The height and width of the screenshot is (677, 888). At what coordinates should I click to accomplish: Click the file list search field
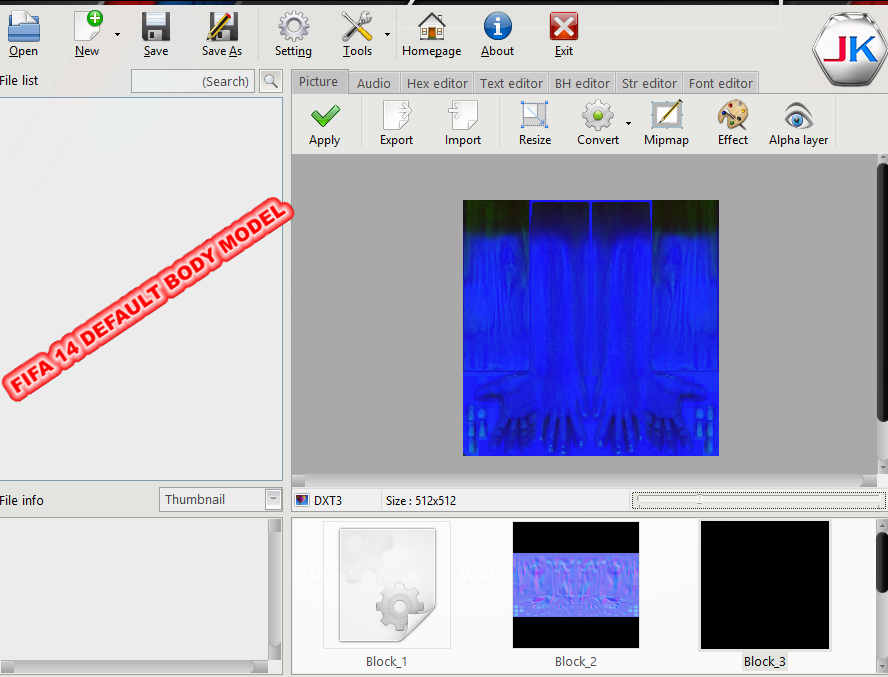coord(193,81)
